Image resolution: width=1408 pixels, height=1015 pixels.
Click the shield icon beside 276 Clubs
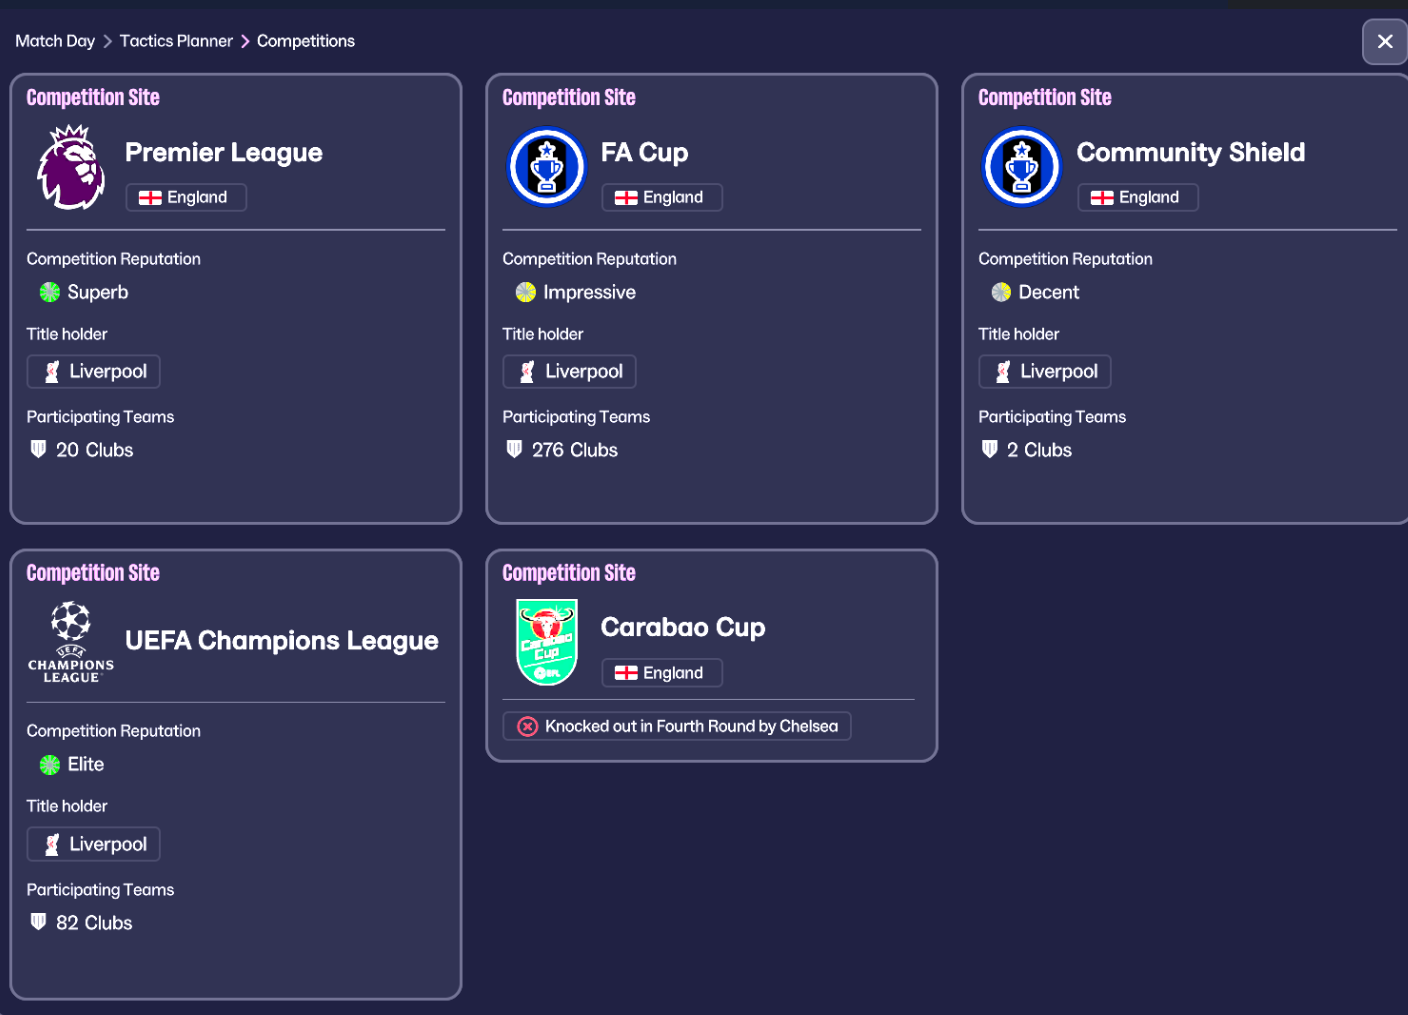point(514,450)
